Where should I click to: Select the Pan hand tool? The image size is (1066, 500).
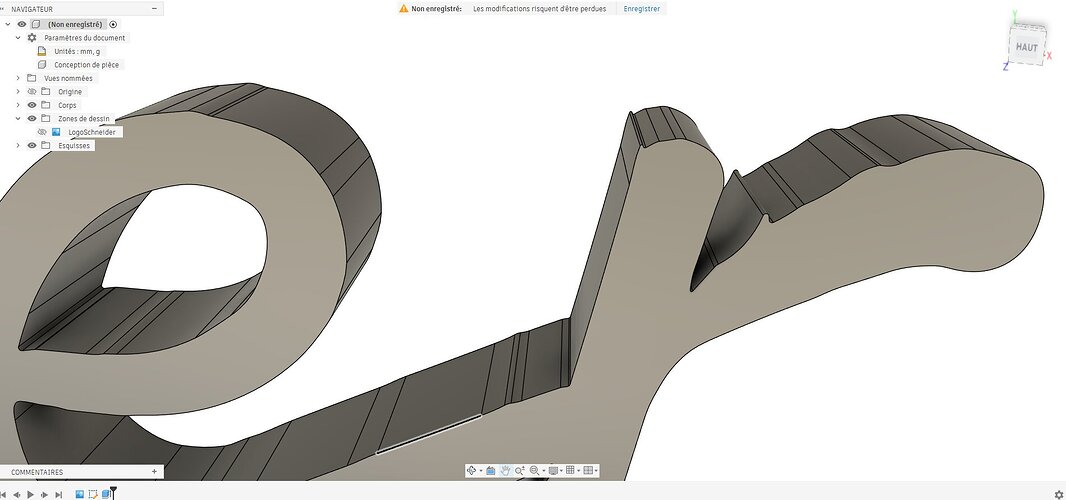click(x=505, y=471)
